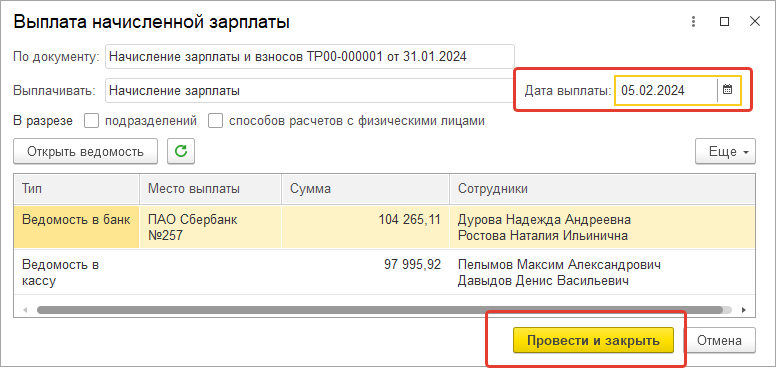Open the calendar picker for Дата выплаты

(x=728, y=90)
